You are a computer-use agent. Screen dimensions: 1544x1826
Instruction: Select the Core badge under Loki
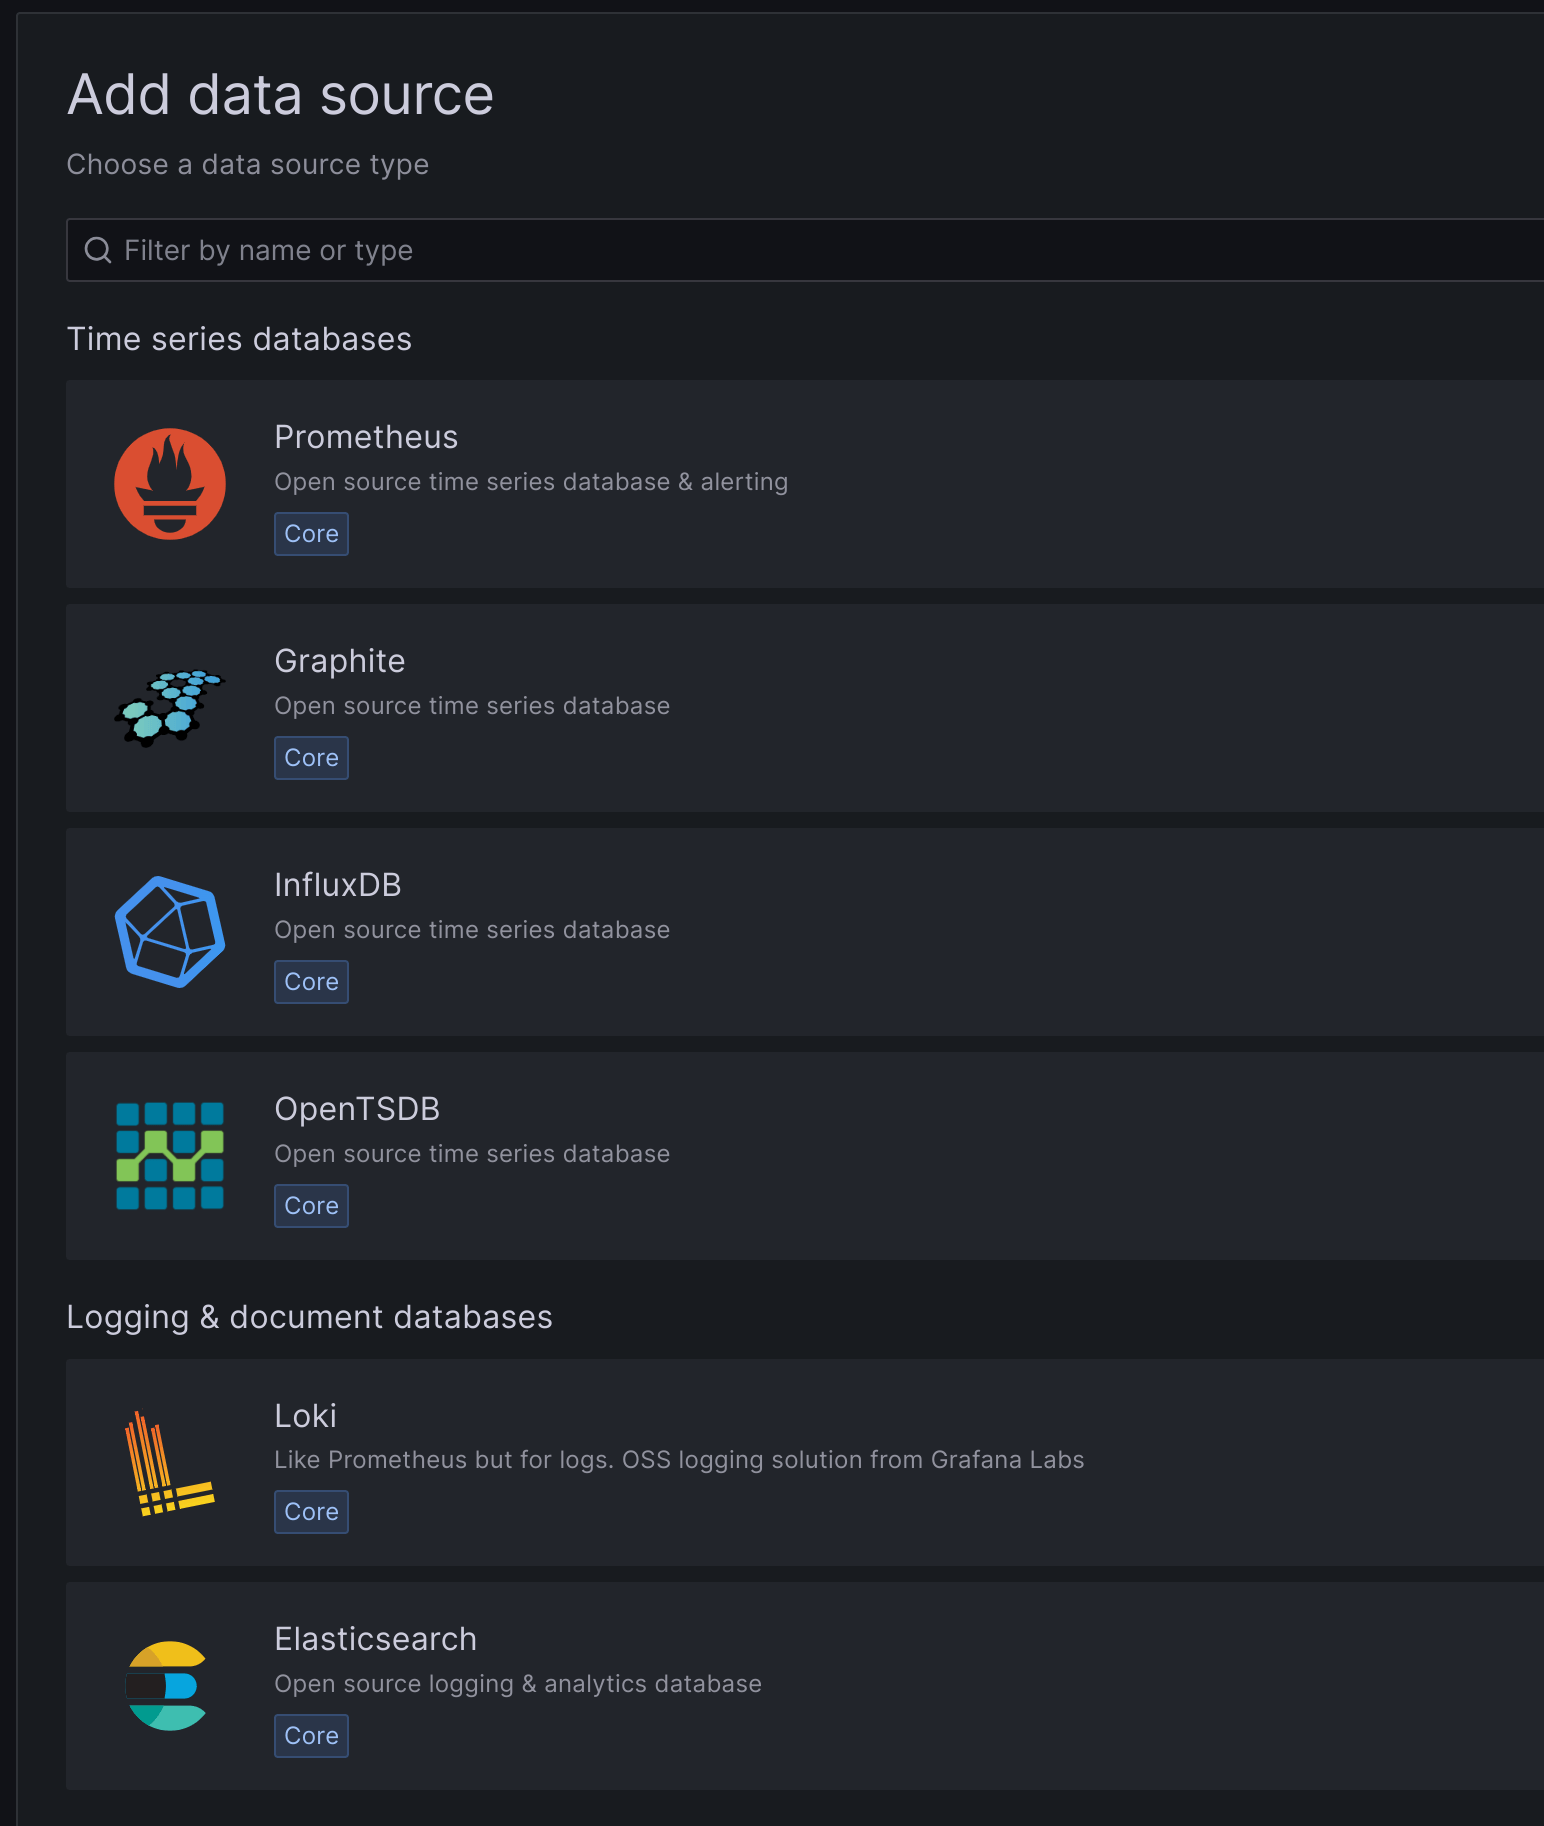(x=311, y=1512)
